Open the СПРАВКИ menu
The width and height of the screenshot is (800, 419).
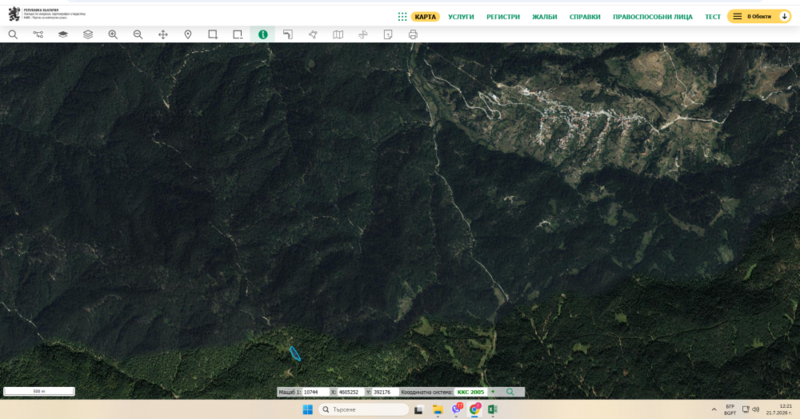tap(585, 17)
